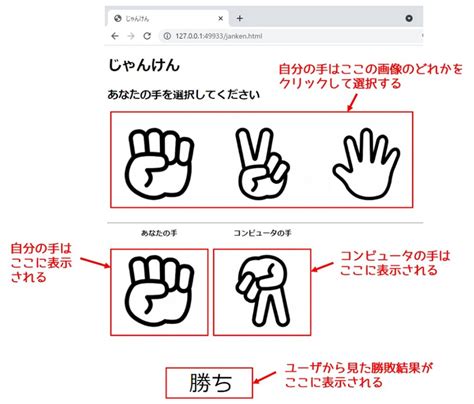Screen dimensions: 474x404
Task: Select the じゃんけん browser tab
Action: (x=168, y=18)
